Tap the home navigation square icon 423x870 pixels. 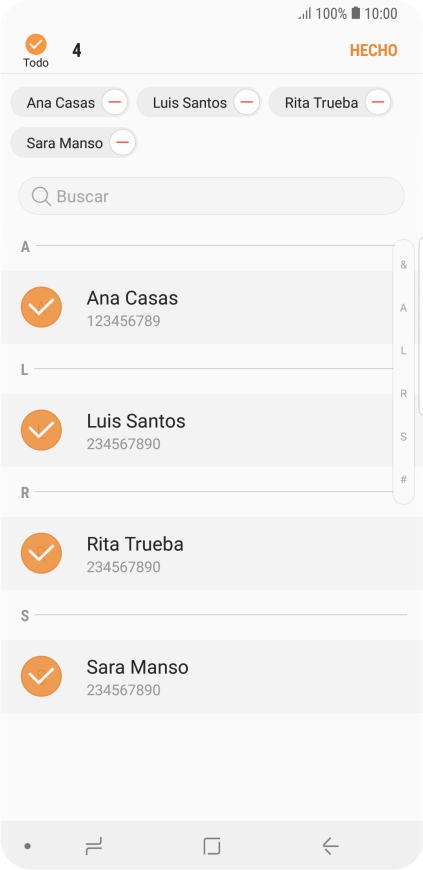click(x=212, y=846)
